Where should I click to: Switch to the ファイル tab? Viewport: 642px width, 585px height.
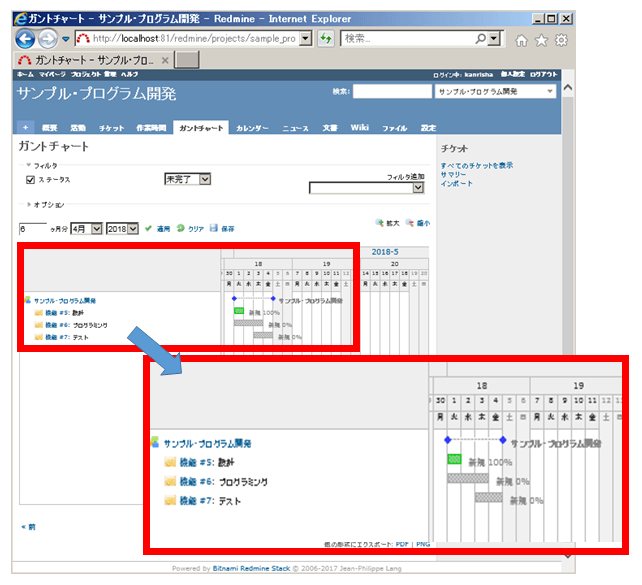(x=395, y=128)
